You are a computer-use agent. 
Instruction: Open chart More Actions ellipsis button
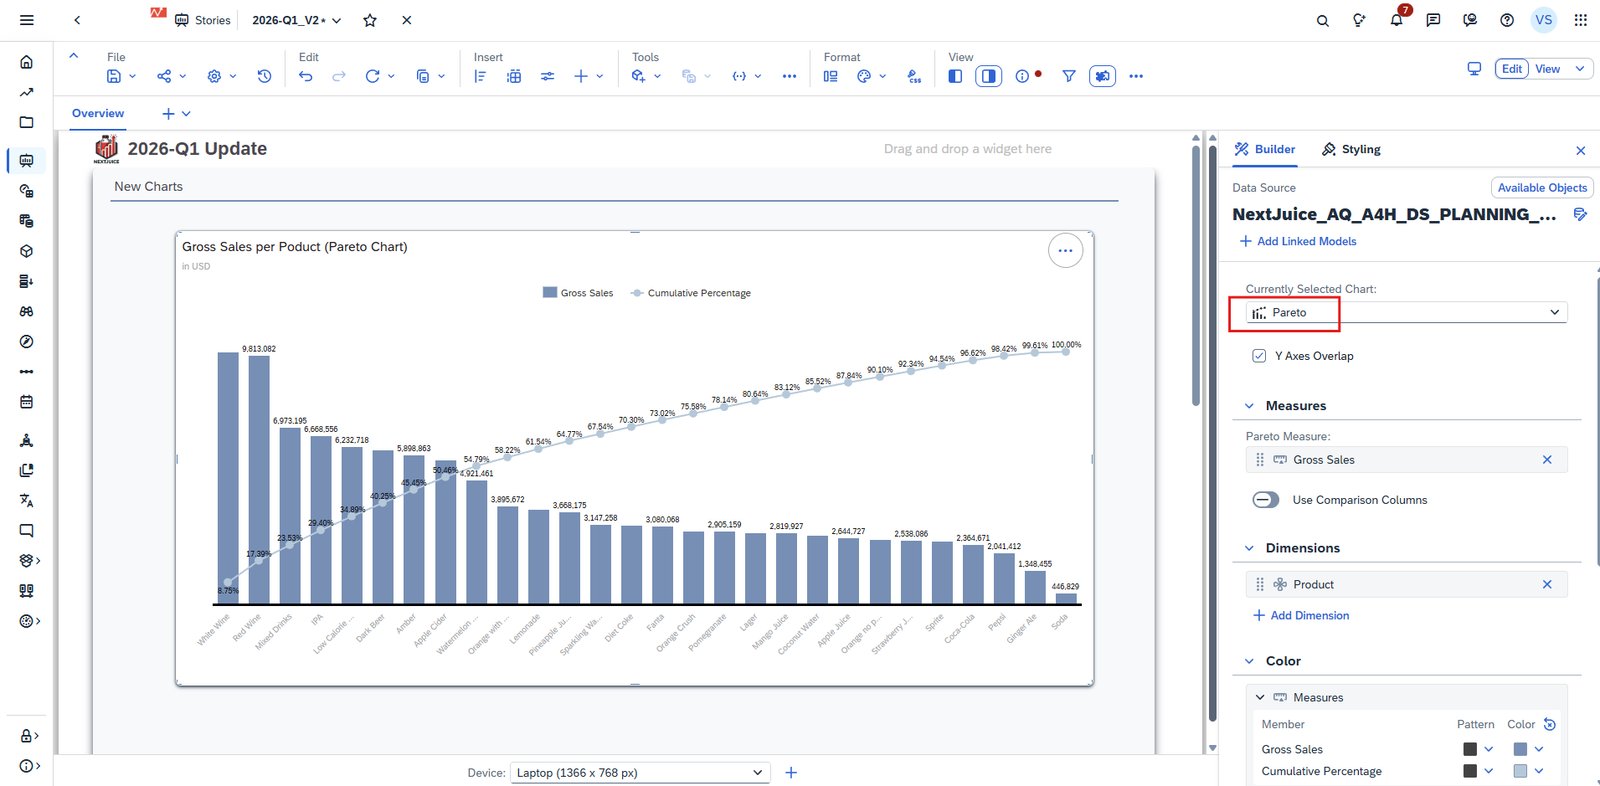[x=1065, y=250]
